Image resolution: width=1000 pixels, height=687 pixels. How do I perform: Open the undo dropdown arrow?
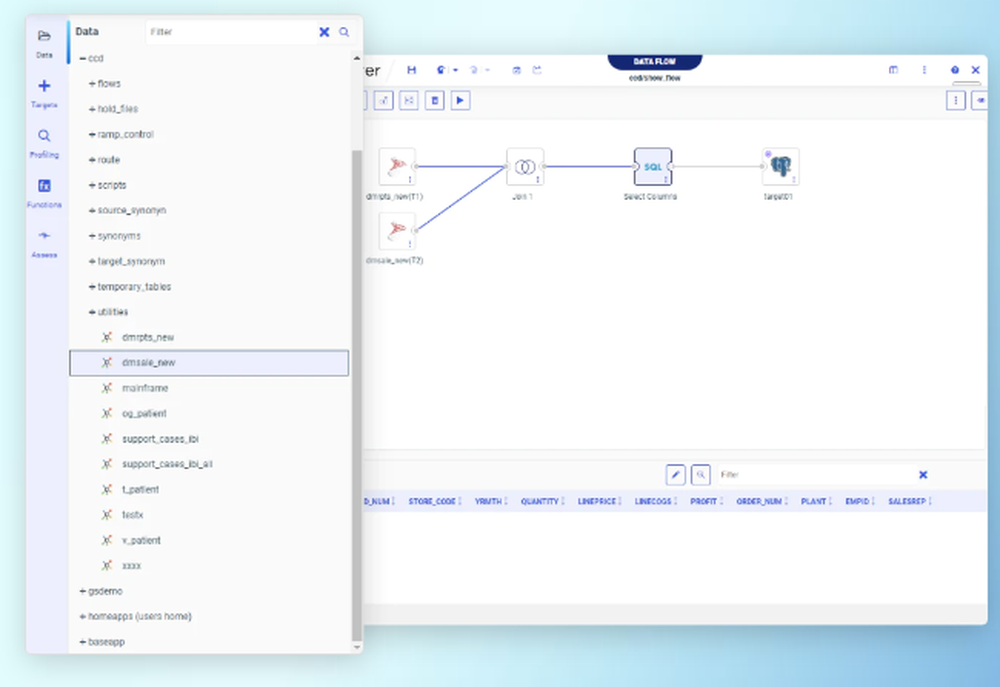click(455, 70)
